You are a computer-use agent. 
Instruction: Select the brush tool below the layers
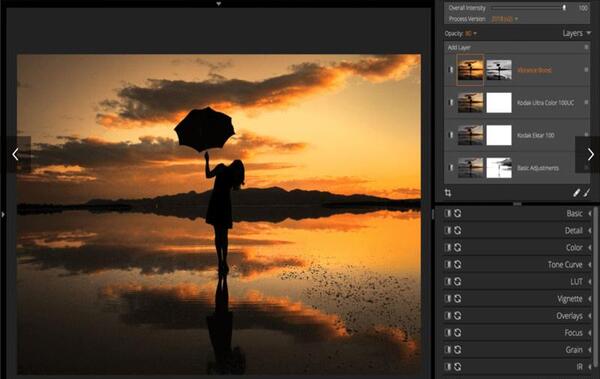[x=587, y=193]
